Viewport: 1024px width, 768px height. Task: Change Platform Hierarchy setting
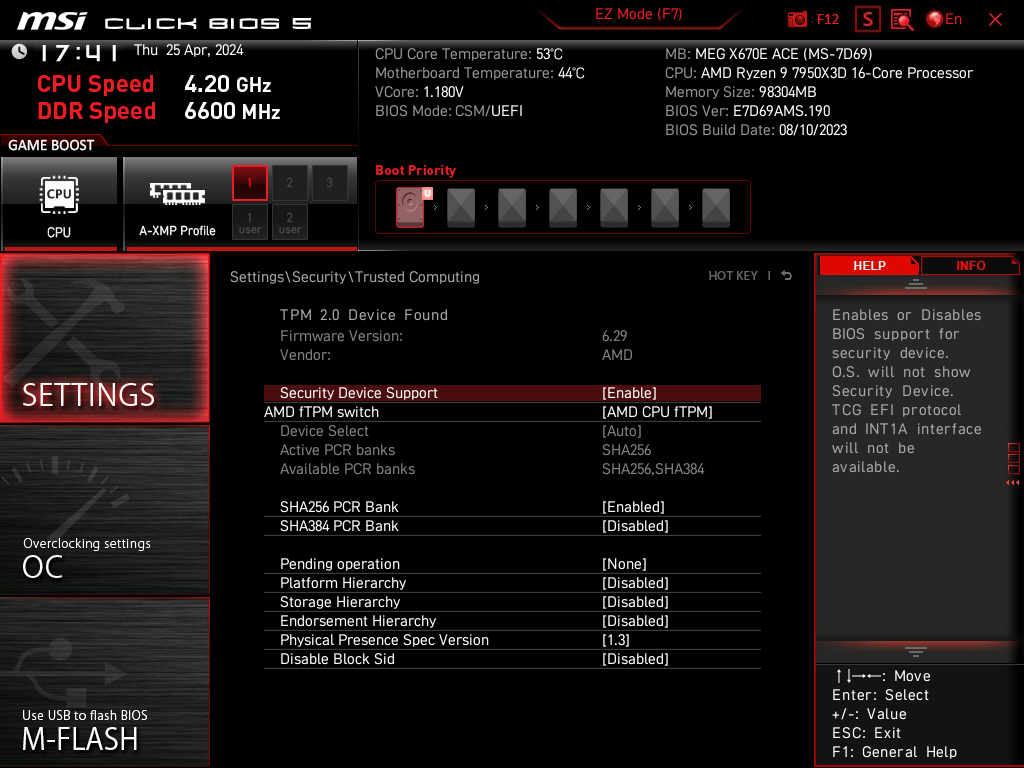click(512, 583)
